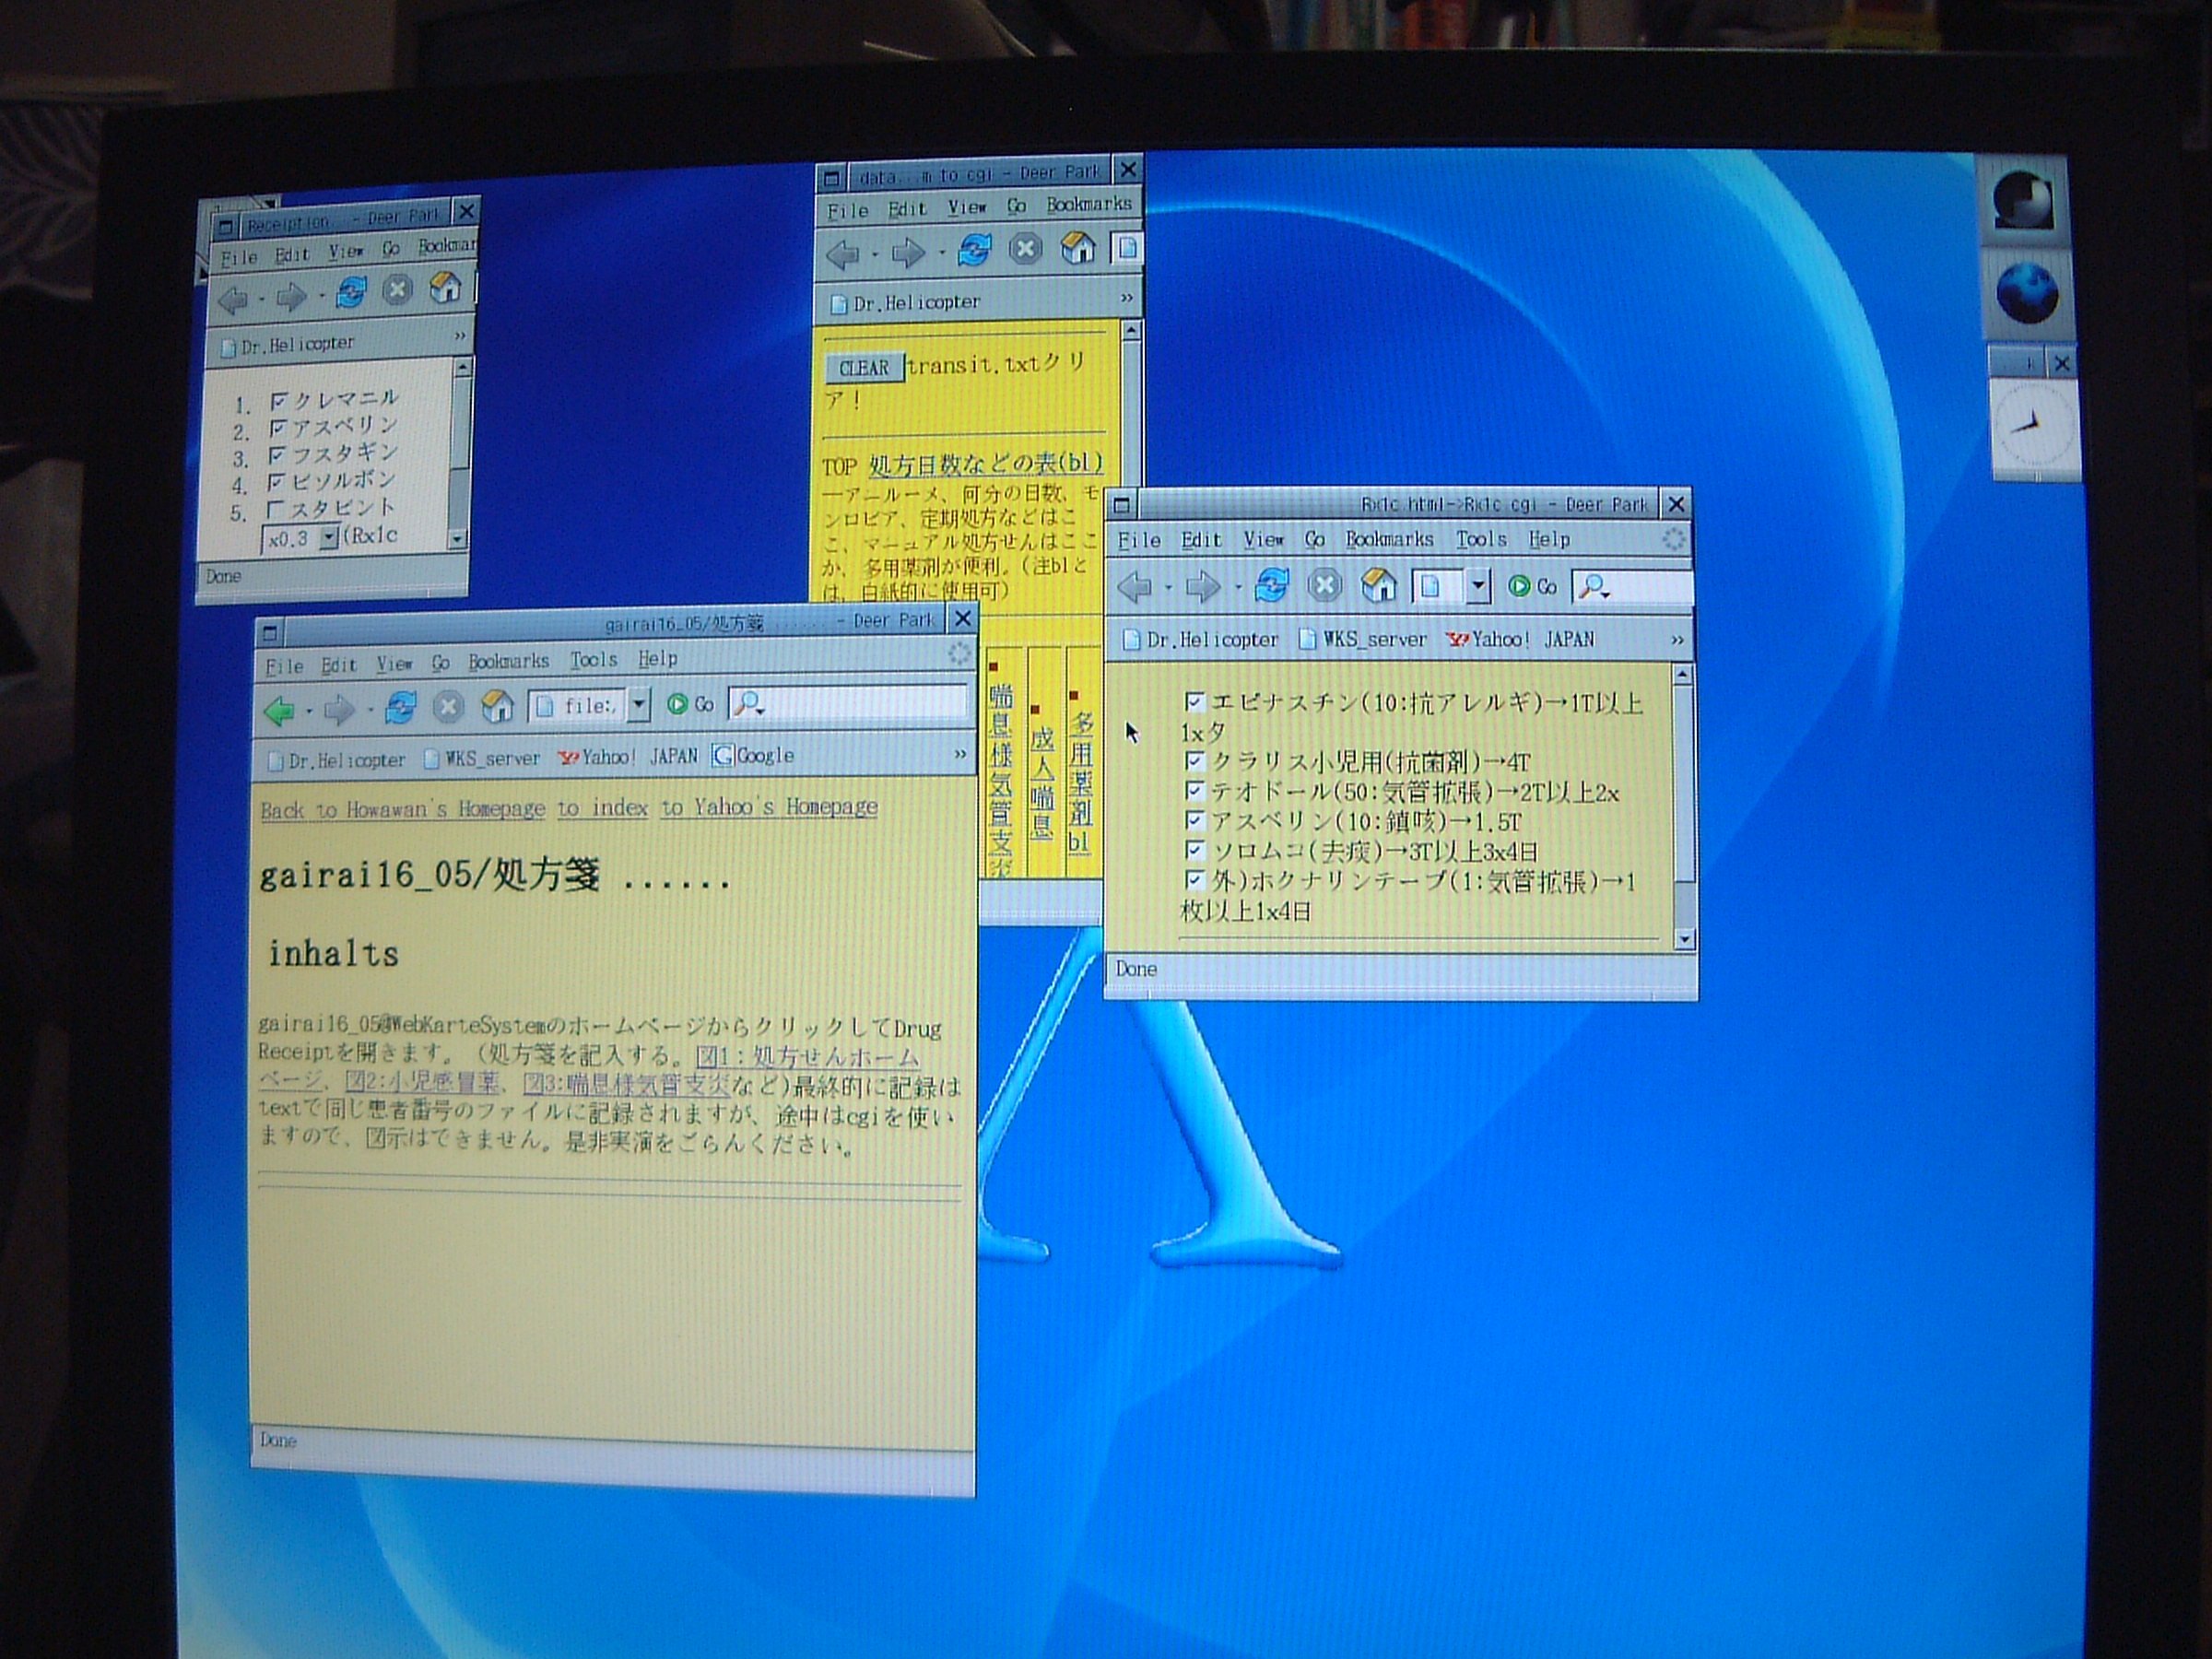Click Stop icon in data to cgi window
This screenshot has height=1659, width=2212.
tap(1025, 248)
